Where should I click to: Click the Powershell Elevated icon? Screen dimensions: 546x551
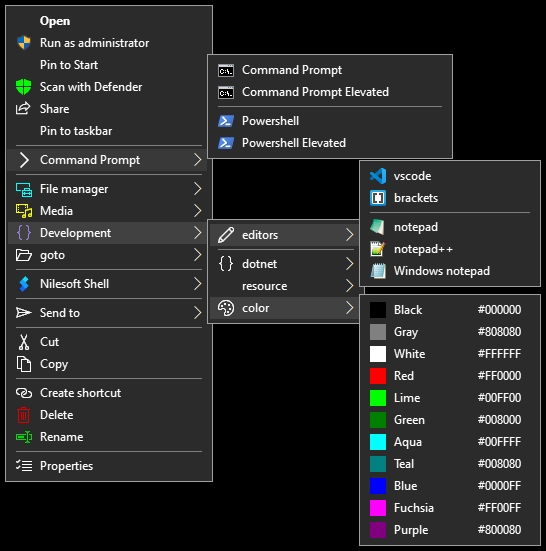(x=226, y=143)
